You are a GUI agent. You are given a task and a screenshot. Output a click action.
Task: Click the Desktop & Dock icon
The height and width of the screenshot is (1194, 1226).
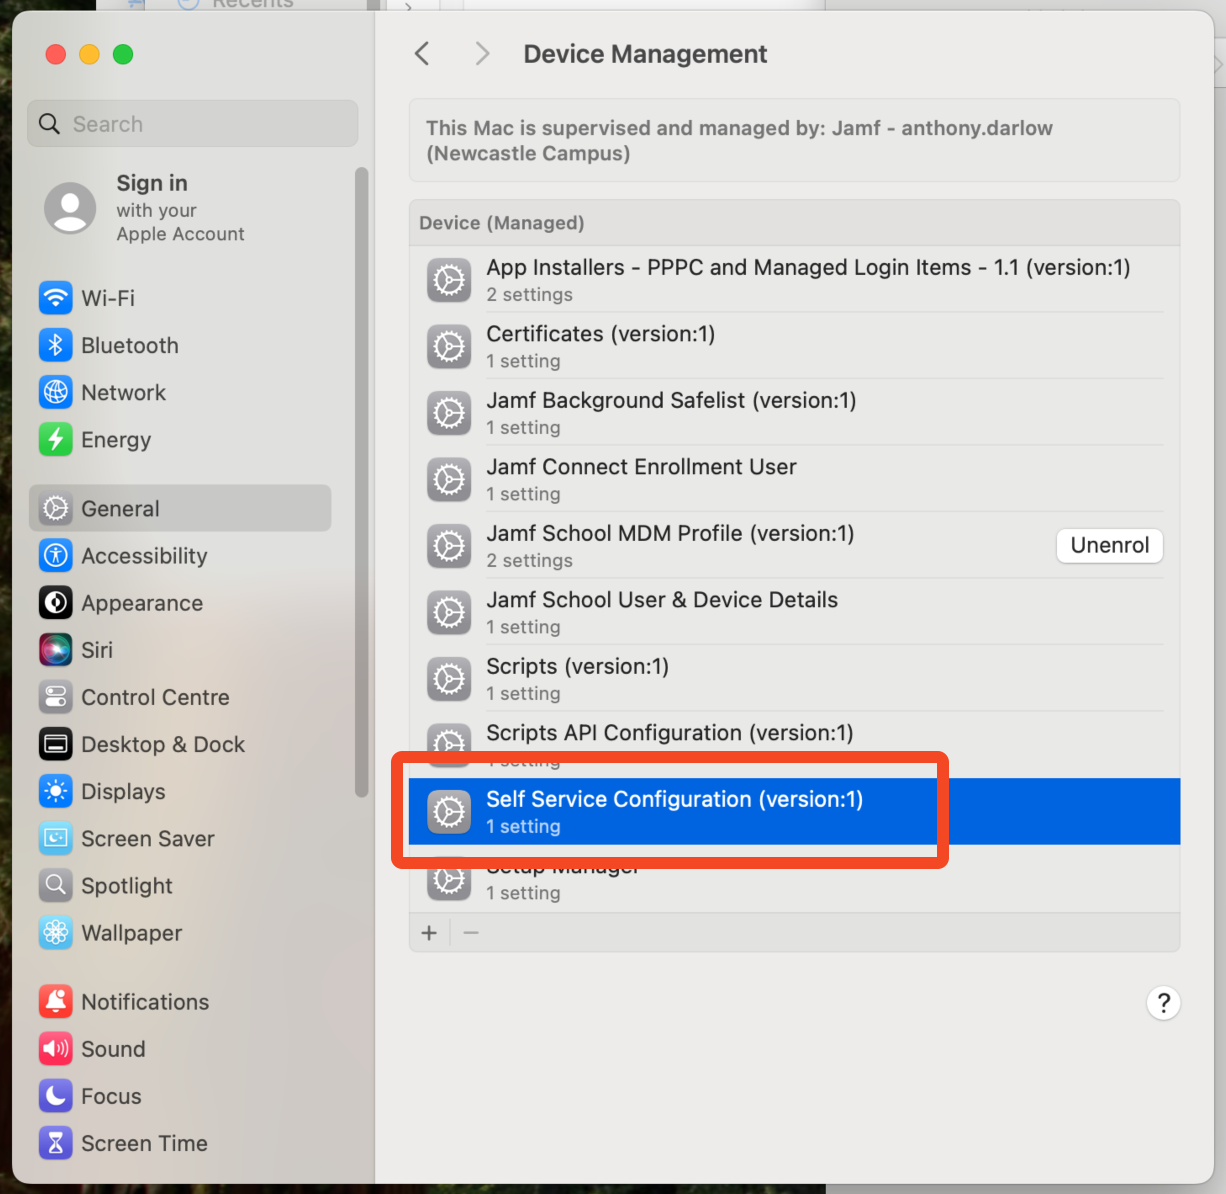[56, 744]
